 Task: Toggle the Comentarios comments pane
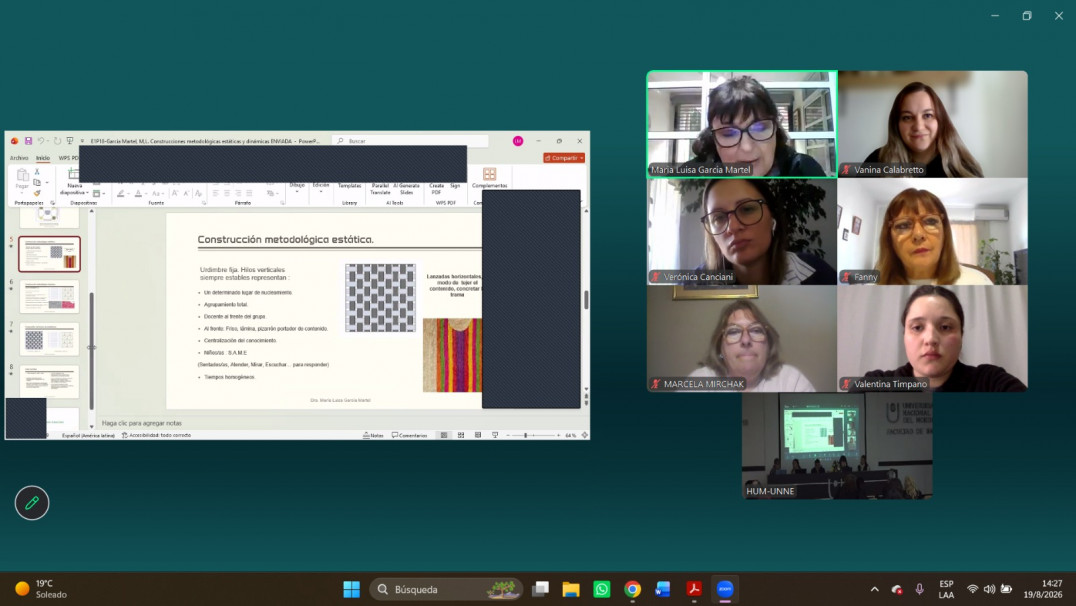[409, 435]
